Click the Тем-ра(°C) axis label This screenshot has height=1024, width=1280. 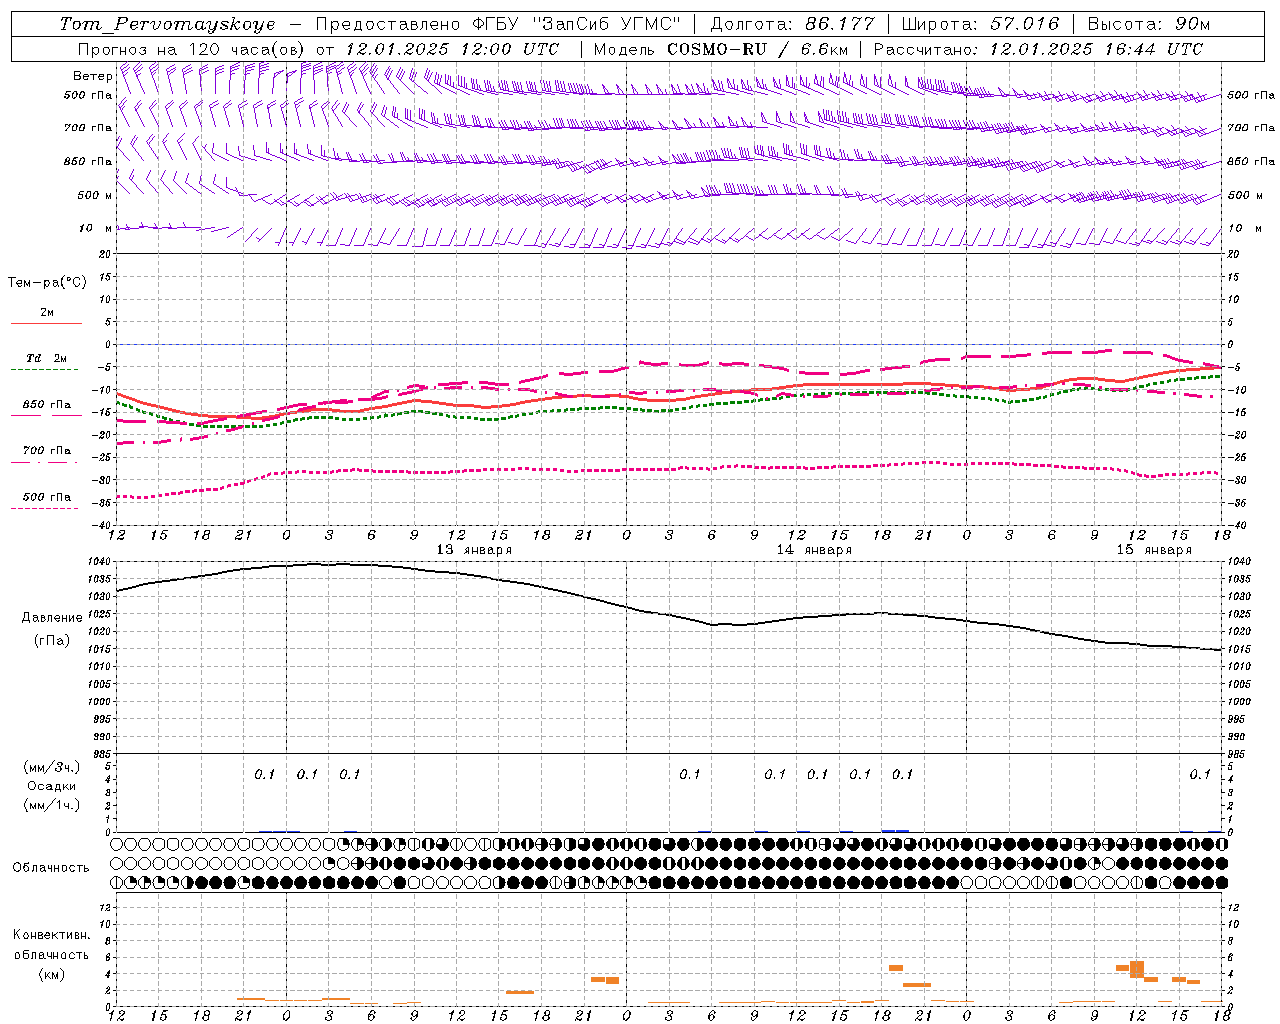click(47, 283)
